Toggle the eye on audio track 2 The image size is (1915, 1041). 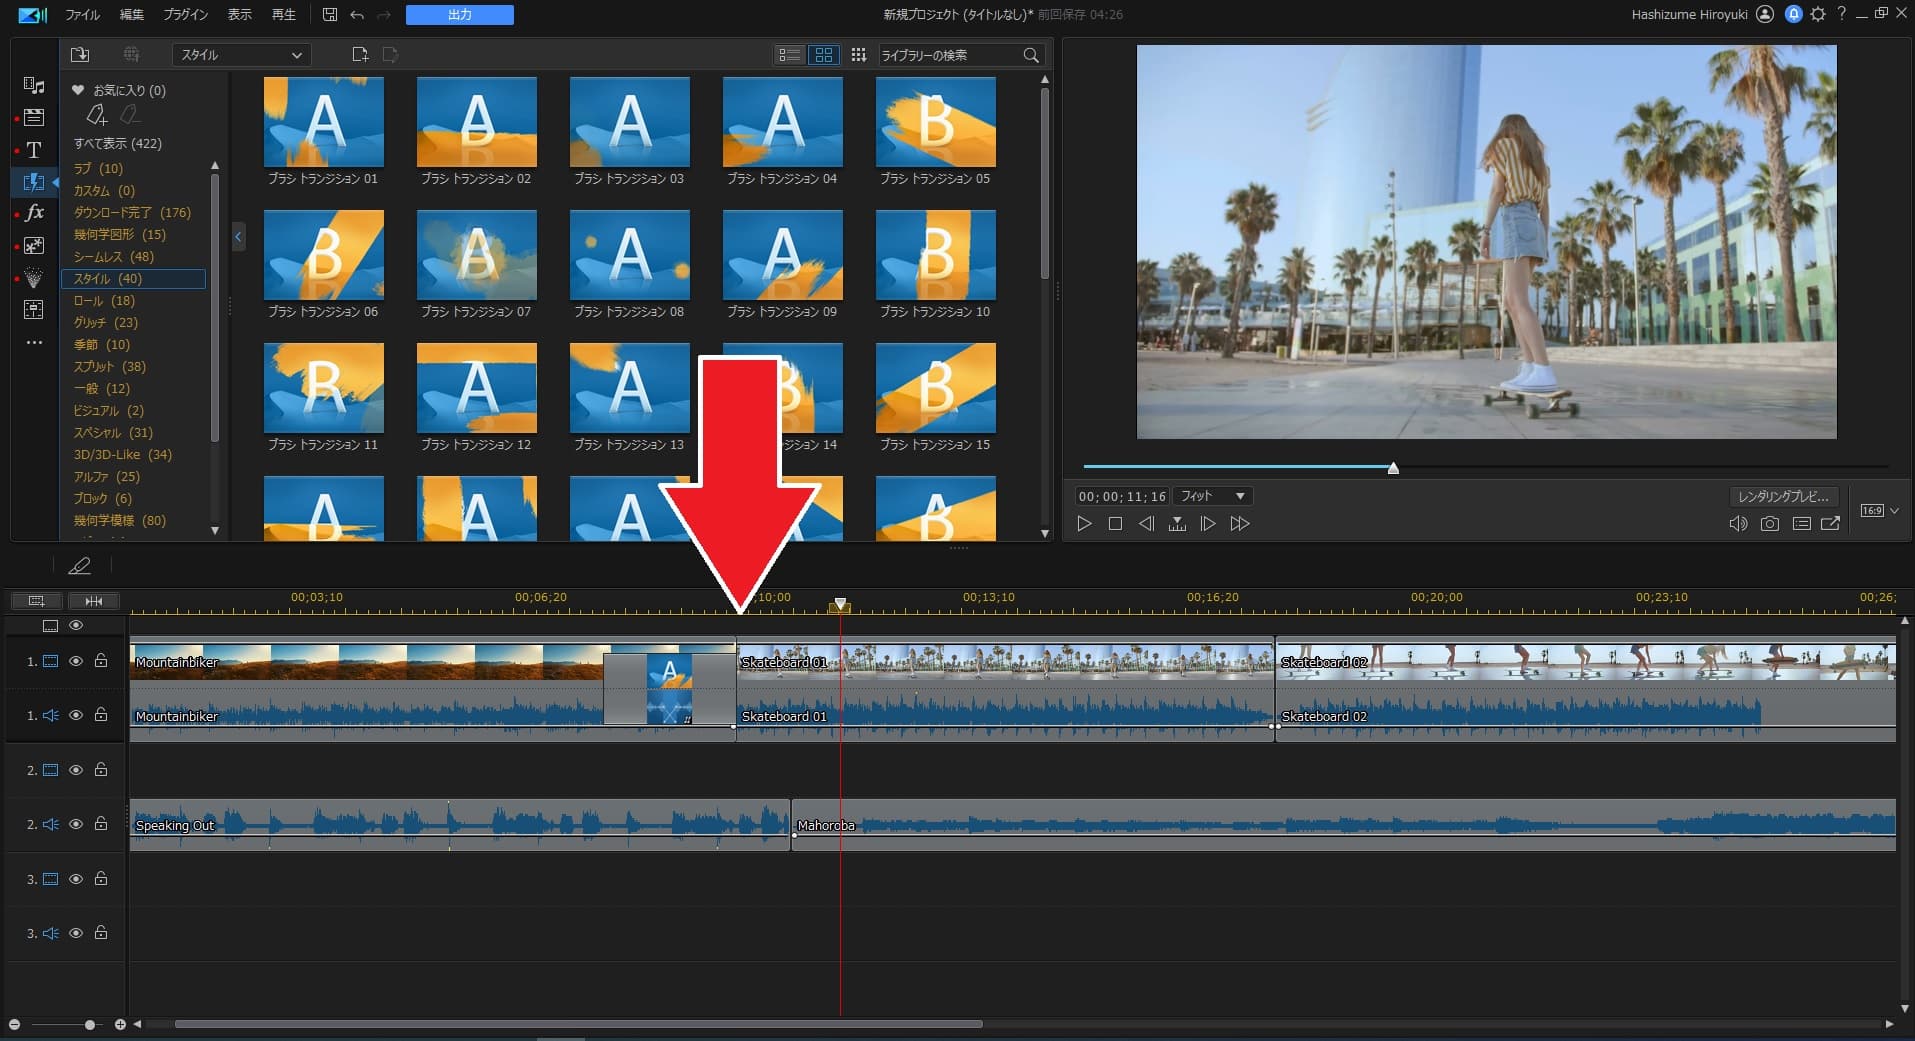pos(76,824)
